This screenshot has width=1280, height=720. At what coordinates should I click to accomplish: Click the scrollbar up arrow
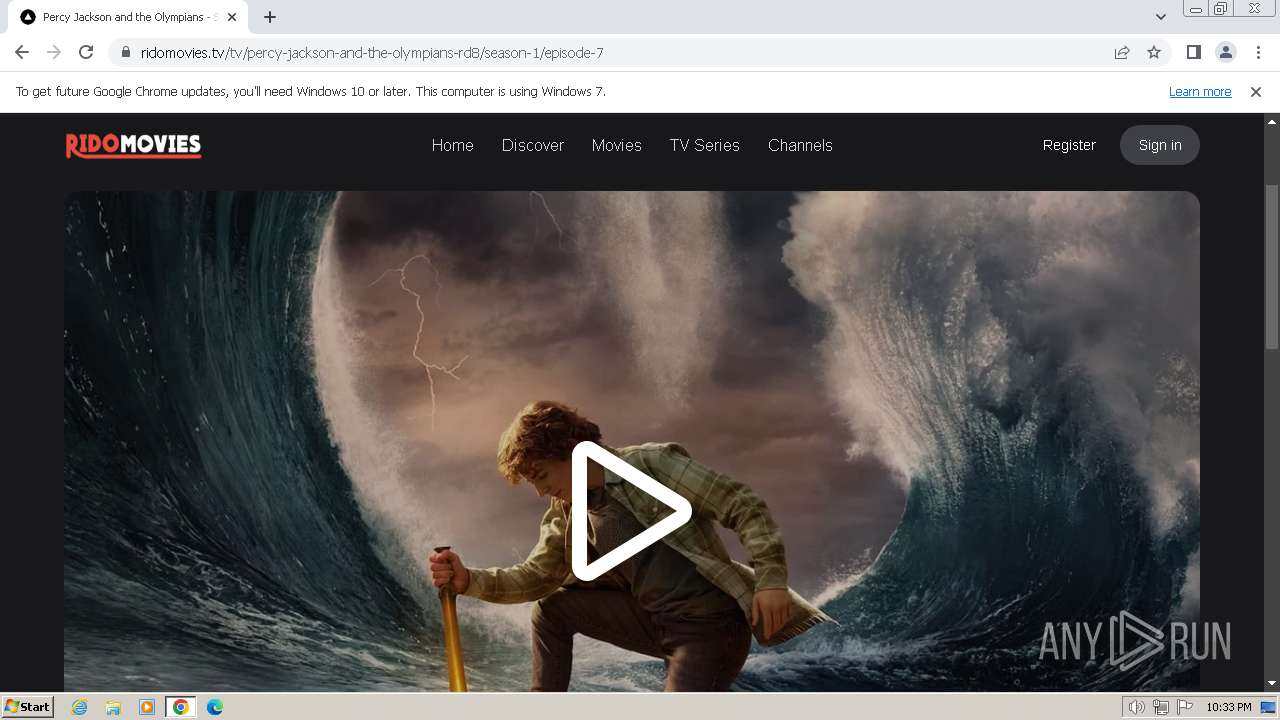click(1272, 121)
